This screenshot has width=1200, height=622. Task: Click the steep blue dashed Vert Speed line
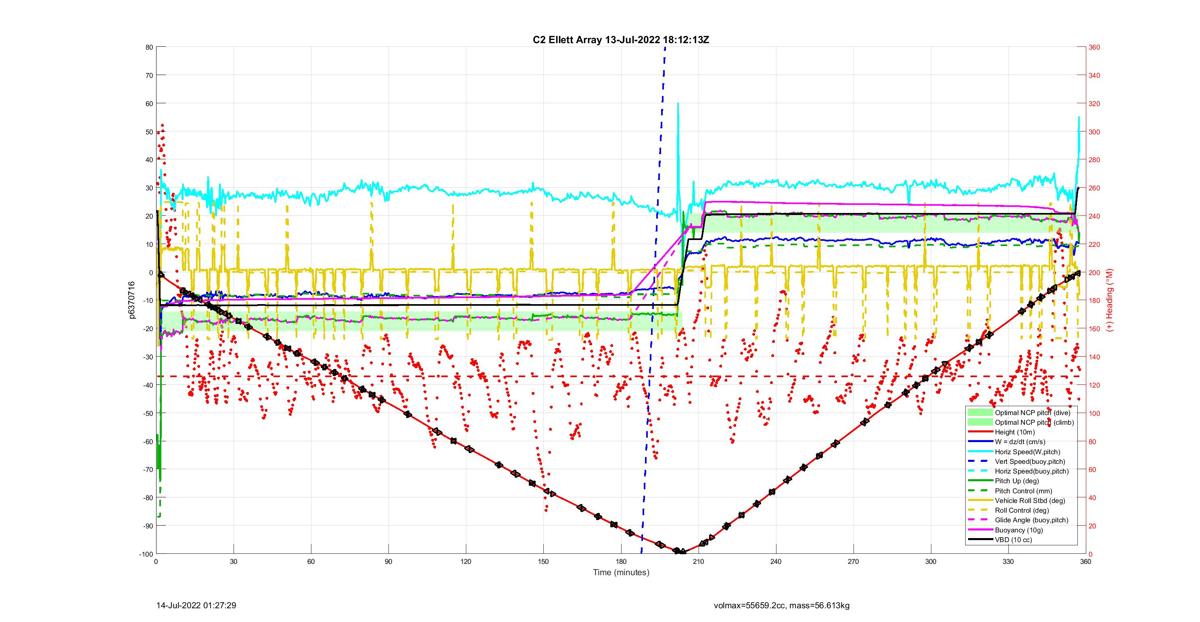[x=653, y=300]
